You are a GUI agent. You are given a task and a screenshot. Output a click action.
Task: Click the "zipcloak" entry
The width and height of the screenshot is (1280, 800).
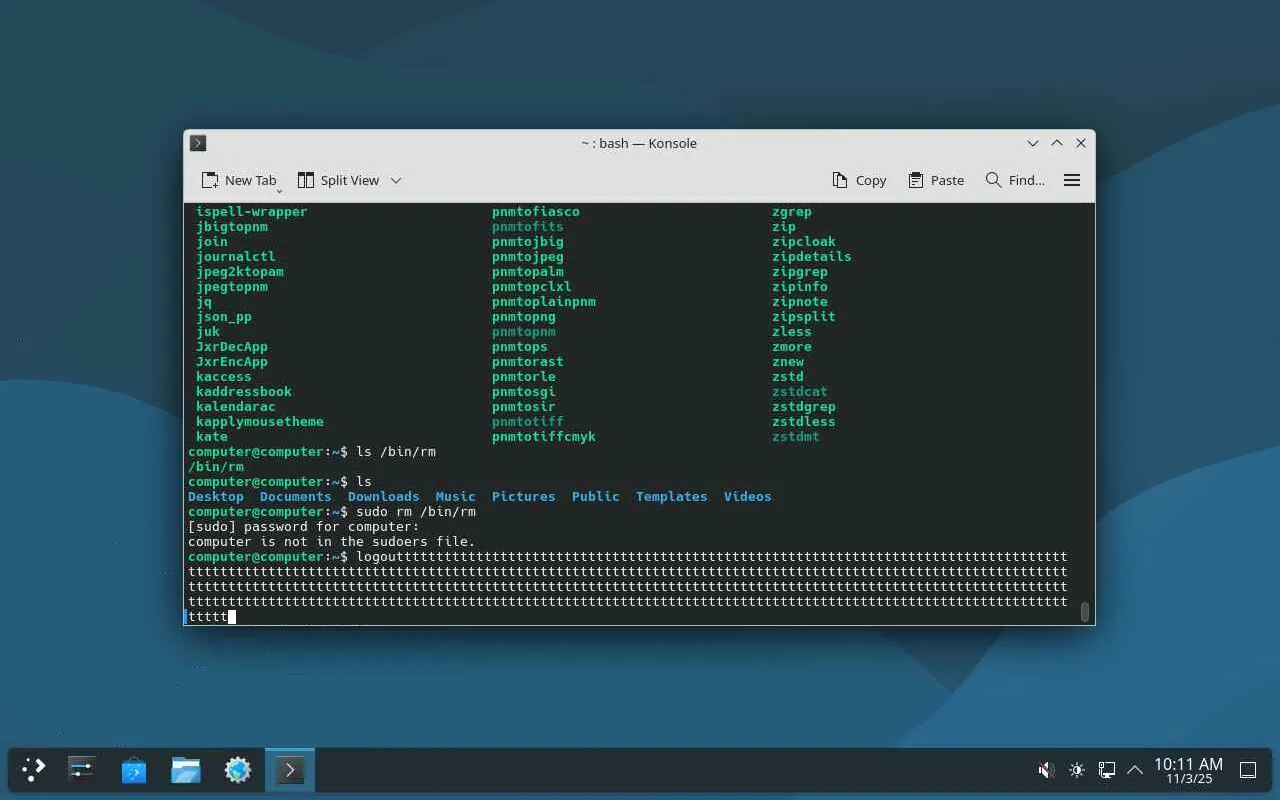coord(804,242)
